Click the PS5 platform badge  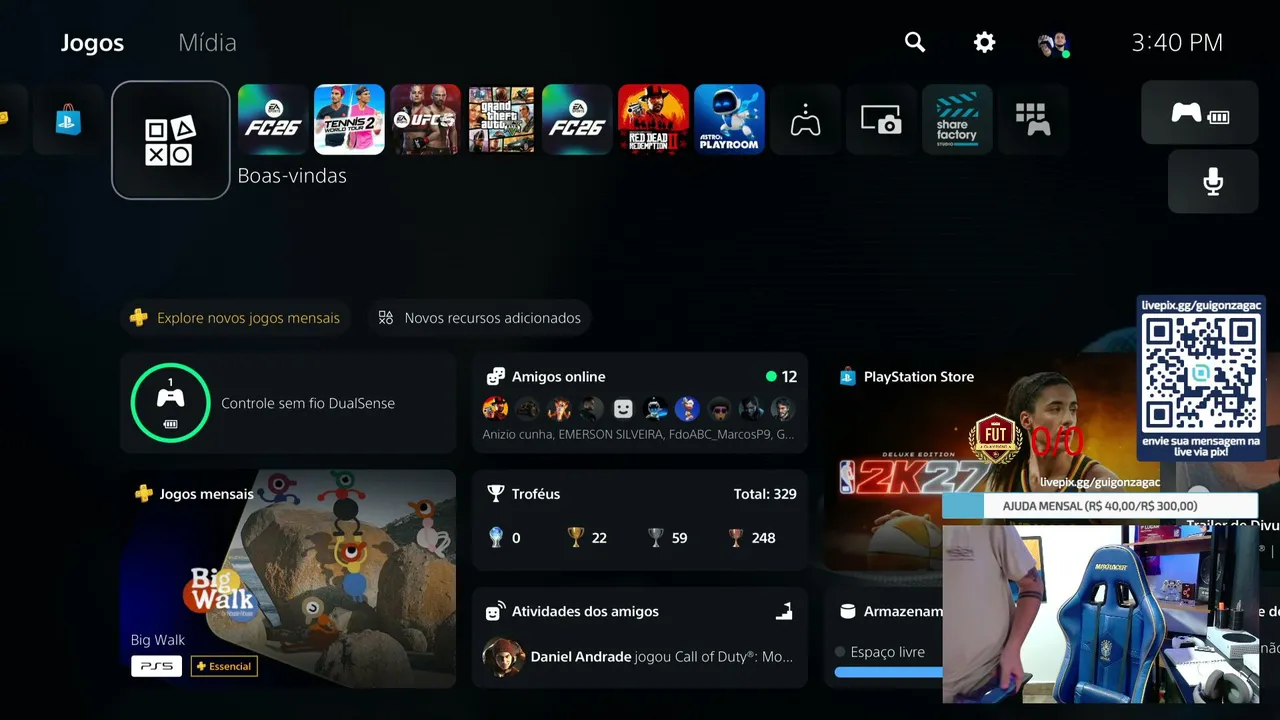click(156, 666)
